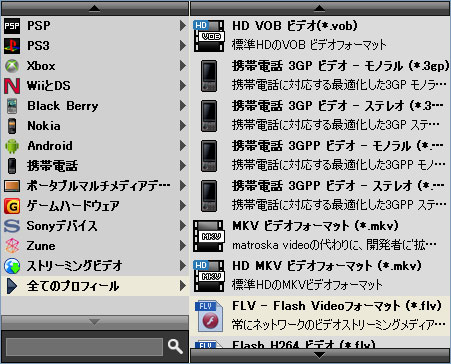Open the 携帯電話 category entry
The image size is (451, 364).
point(95,166)
